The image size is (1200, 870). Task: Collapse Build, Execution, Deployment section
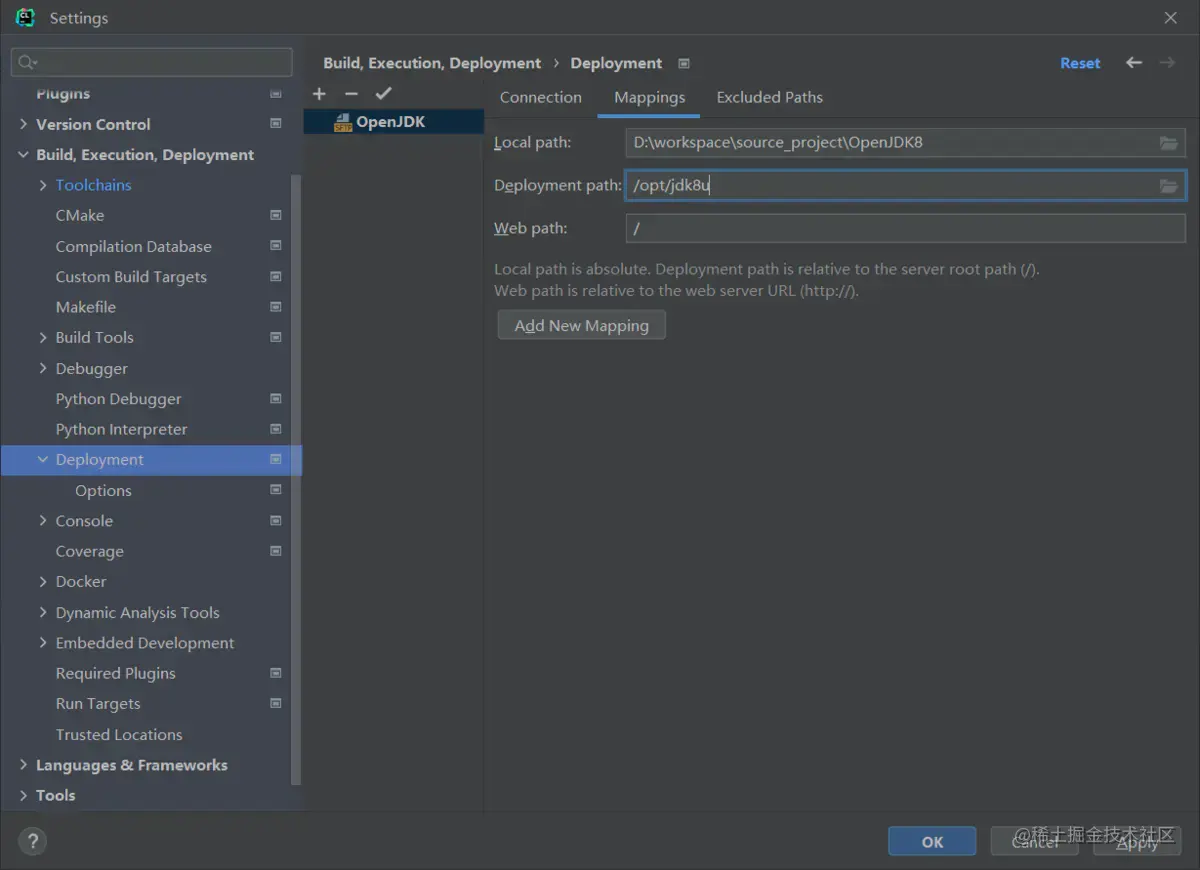[23, 155]
